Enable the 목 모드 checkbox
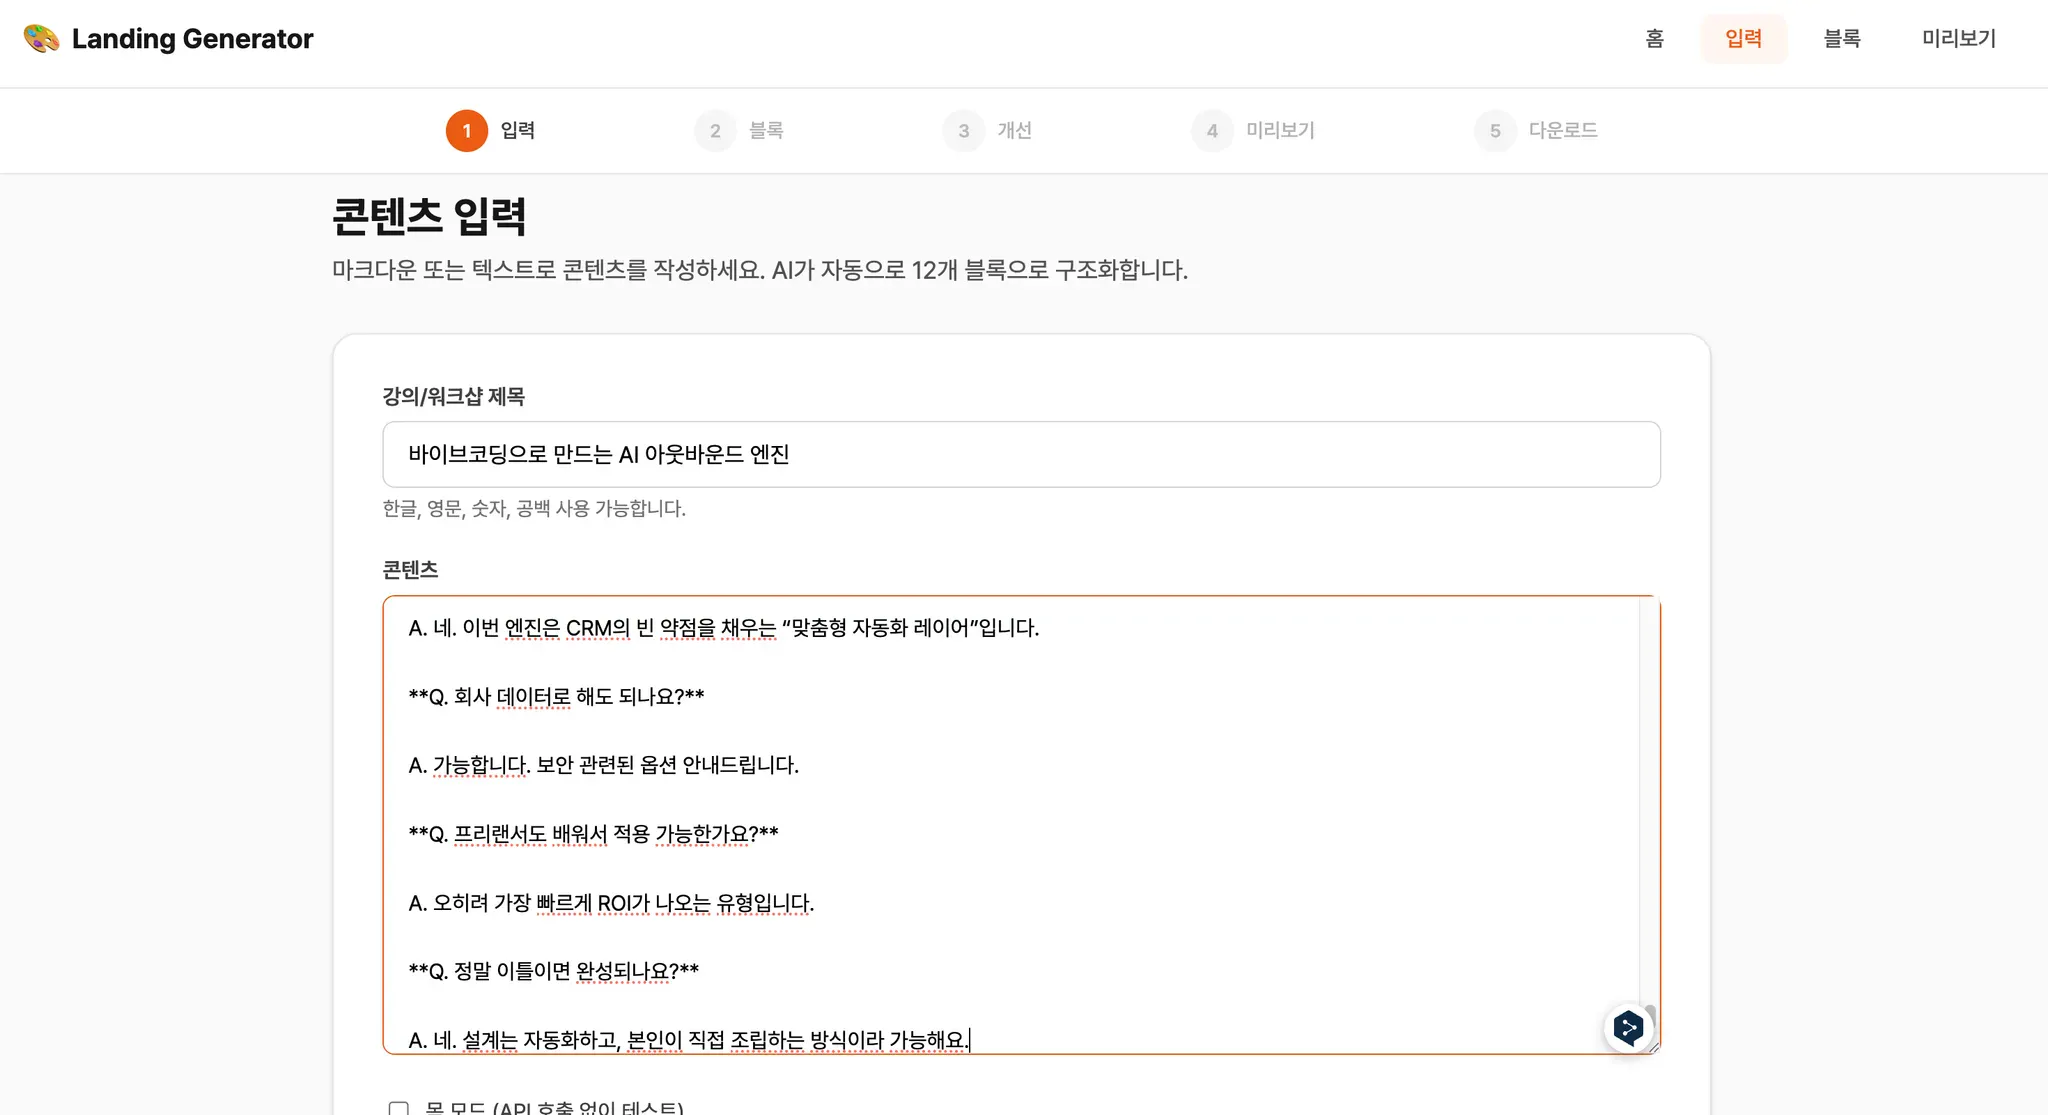Viewport: 2048px width, 1115px height. tap(398, 1108)
